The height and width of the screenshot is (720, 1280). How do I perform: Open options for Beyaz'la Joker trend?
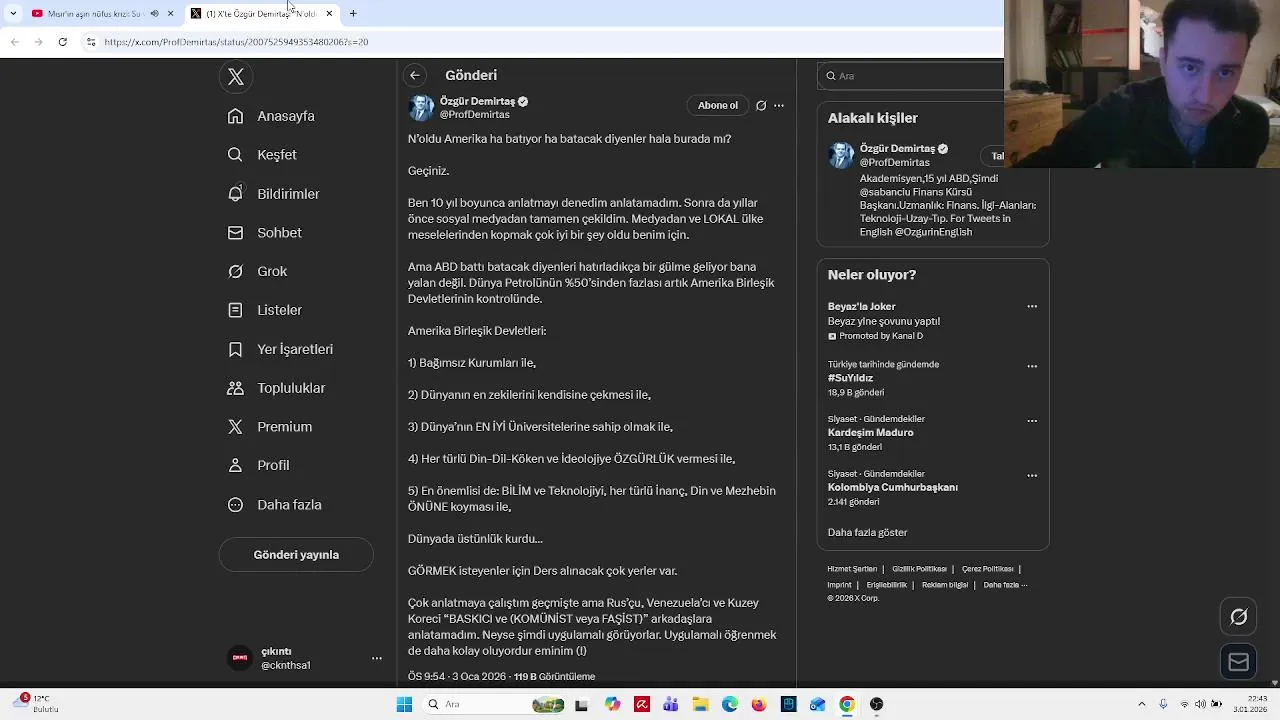point(1032,307)
